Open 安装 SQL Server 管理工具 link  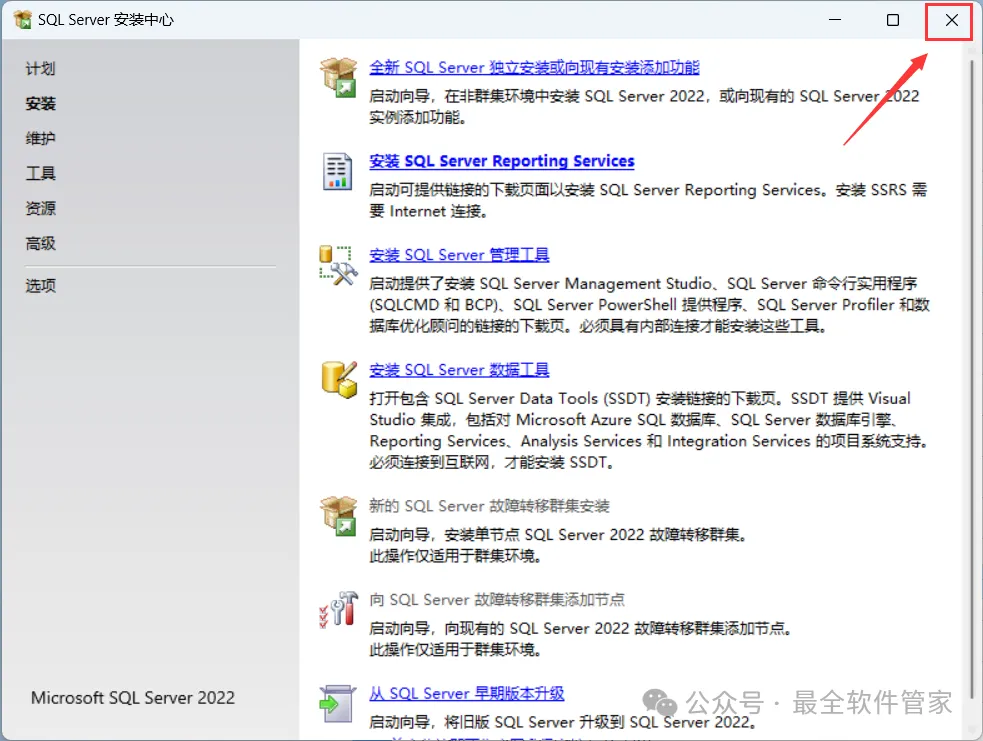[459, 255]
